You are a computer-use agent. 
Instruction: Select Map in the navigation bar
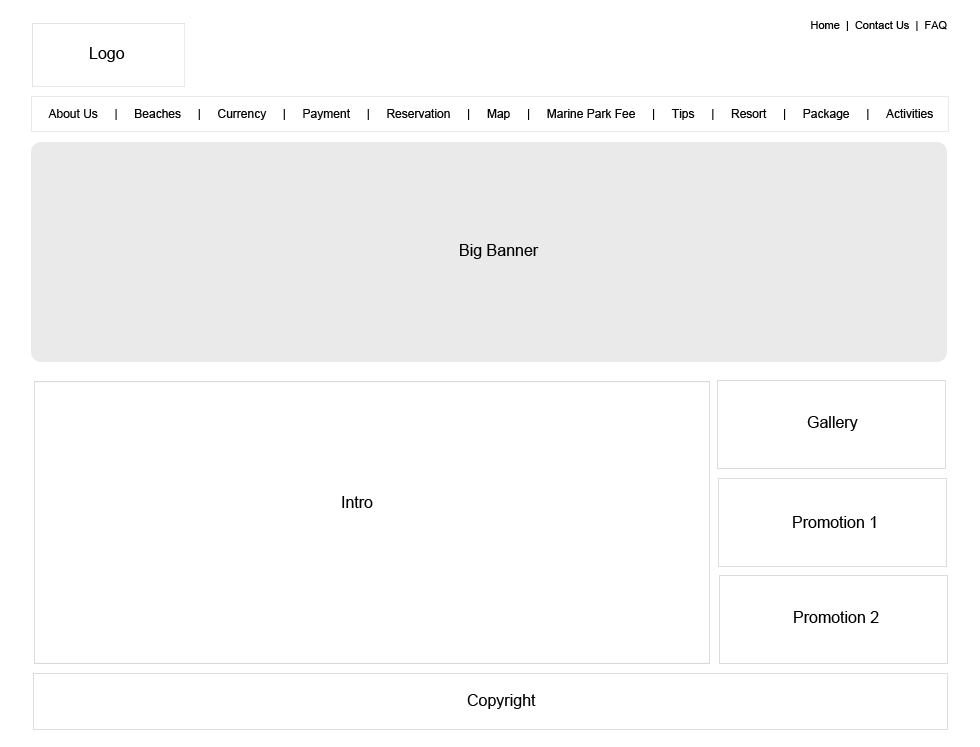point(498,114)
